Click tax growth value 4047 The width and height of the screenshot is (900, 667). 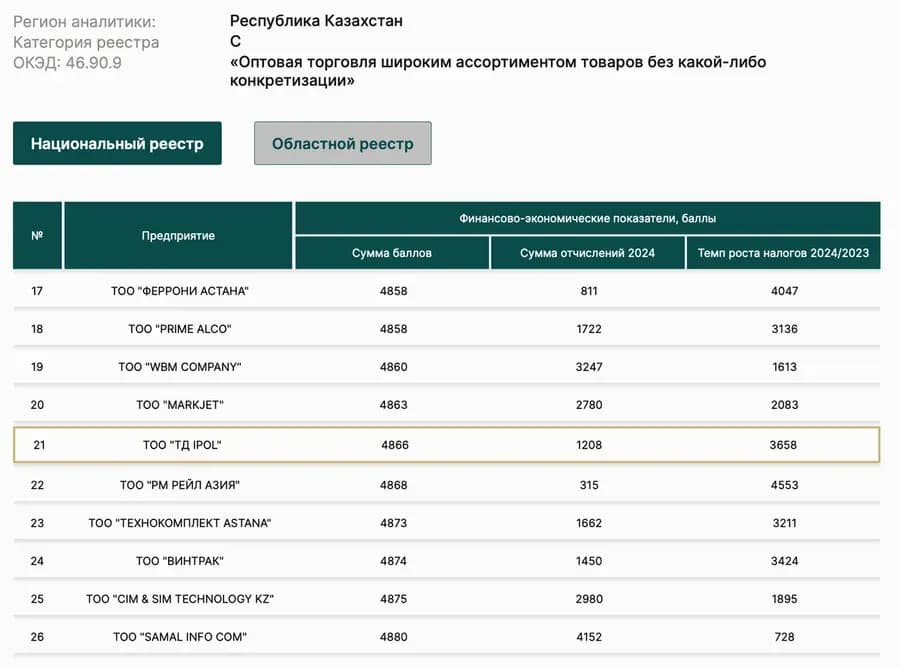point(785,291)
